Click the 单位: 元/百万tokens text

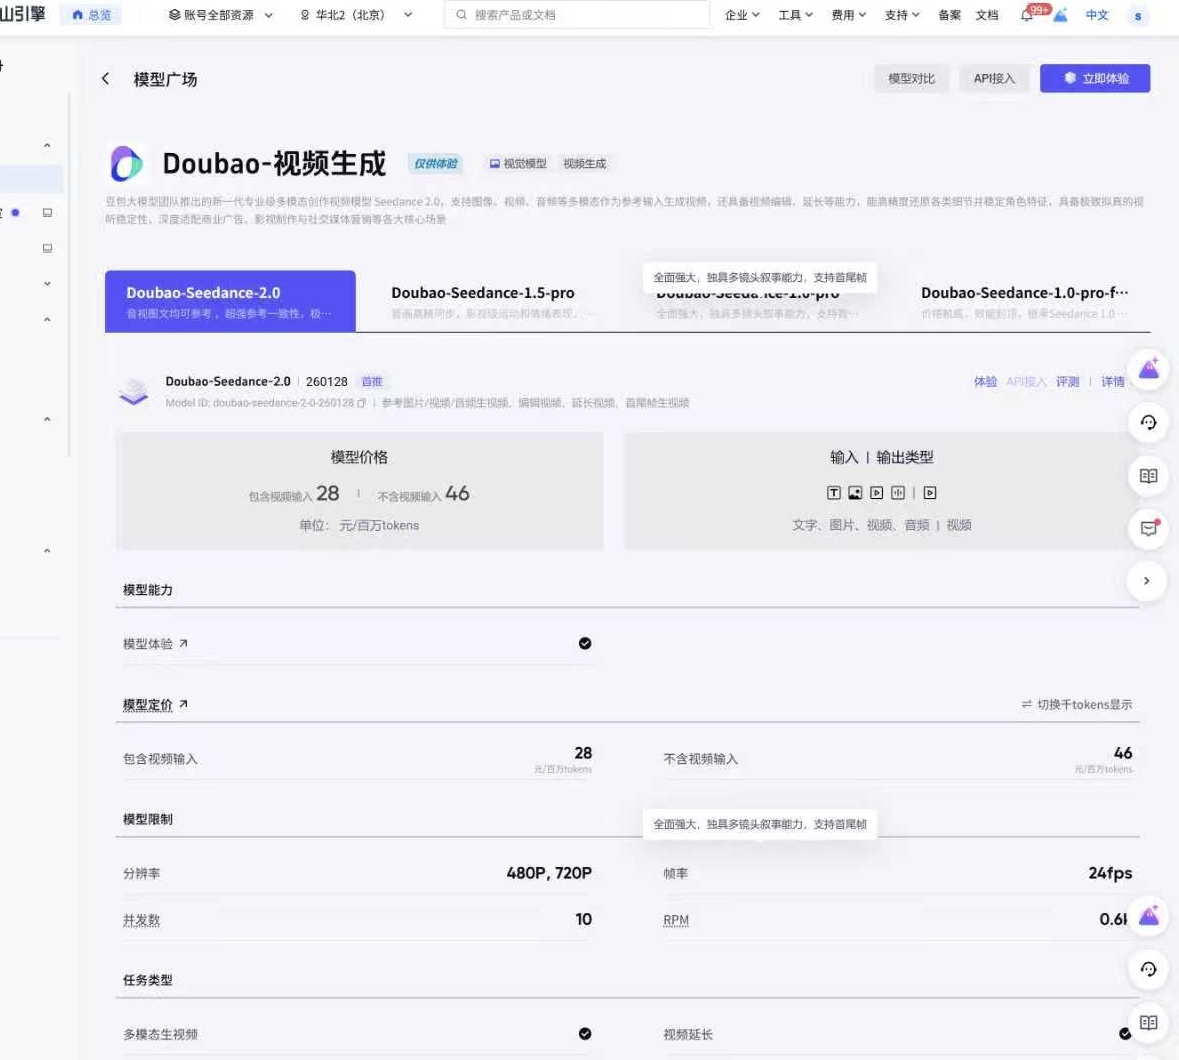[x=359, y=525]
